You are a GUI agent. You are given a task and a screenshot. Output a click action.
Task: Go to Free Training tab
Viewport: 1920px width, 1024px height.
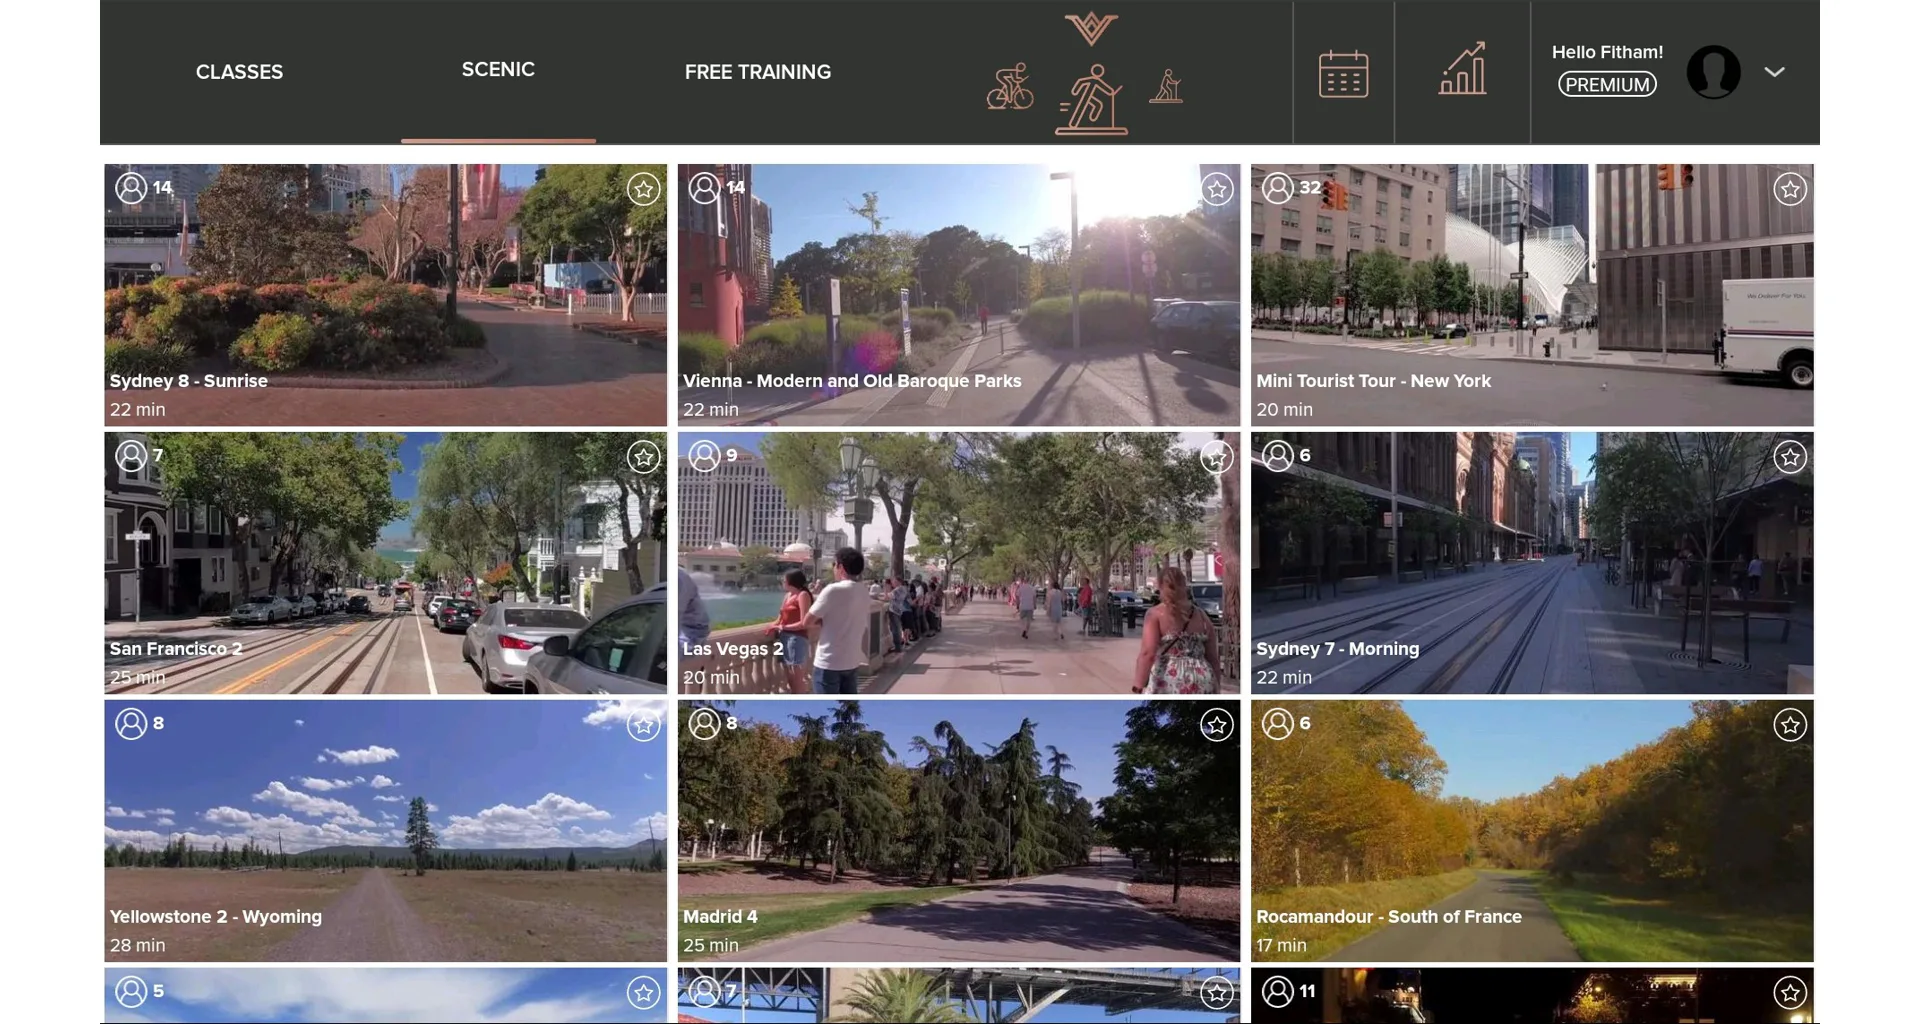[x=757, y=72]
